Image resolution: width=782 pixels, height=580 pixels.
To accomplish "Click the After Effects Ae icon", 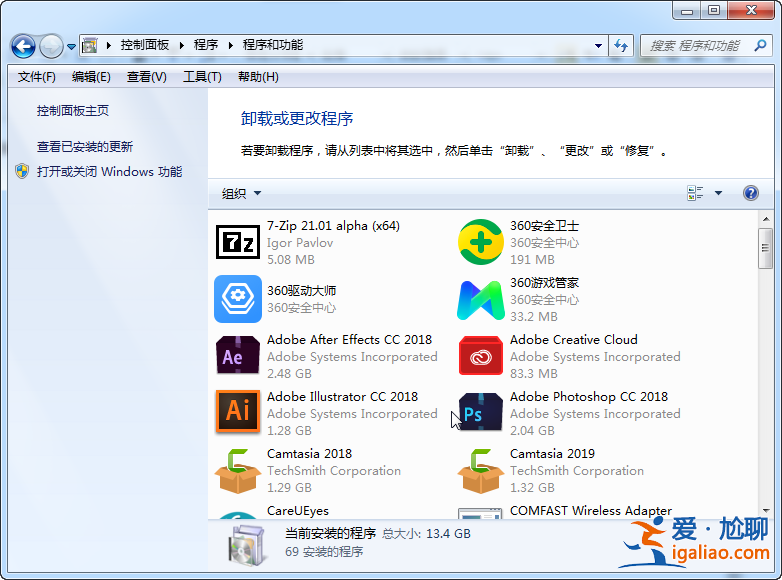I will tap(237, 356).
